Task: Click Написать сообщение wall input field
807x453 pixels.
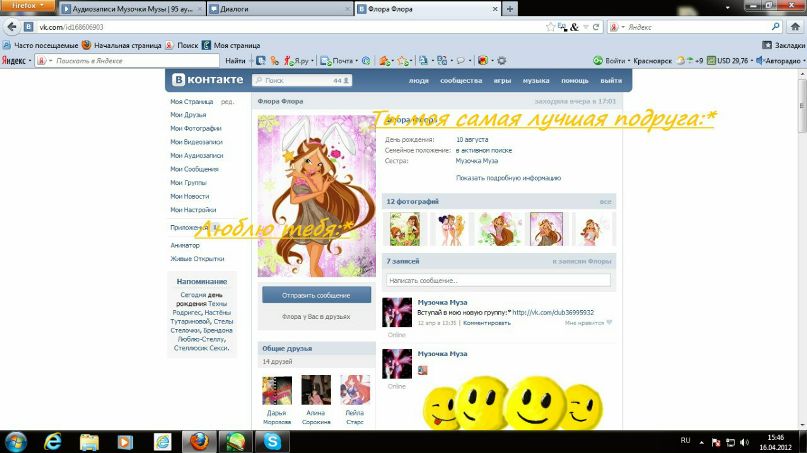Action: click(x=498, y=281)
